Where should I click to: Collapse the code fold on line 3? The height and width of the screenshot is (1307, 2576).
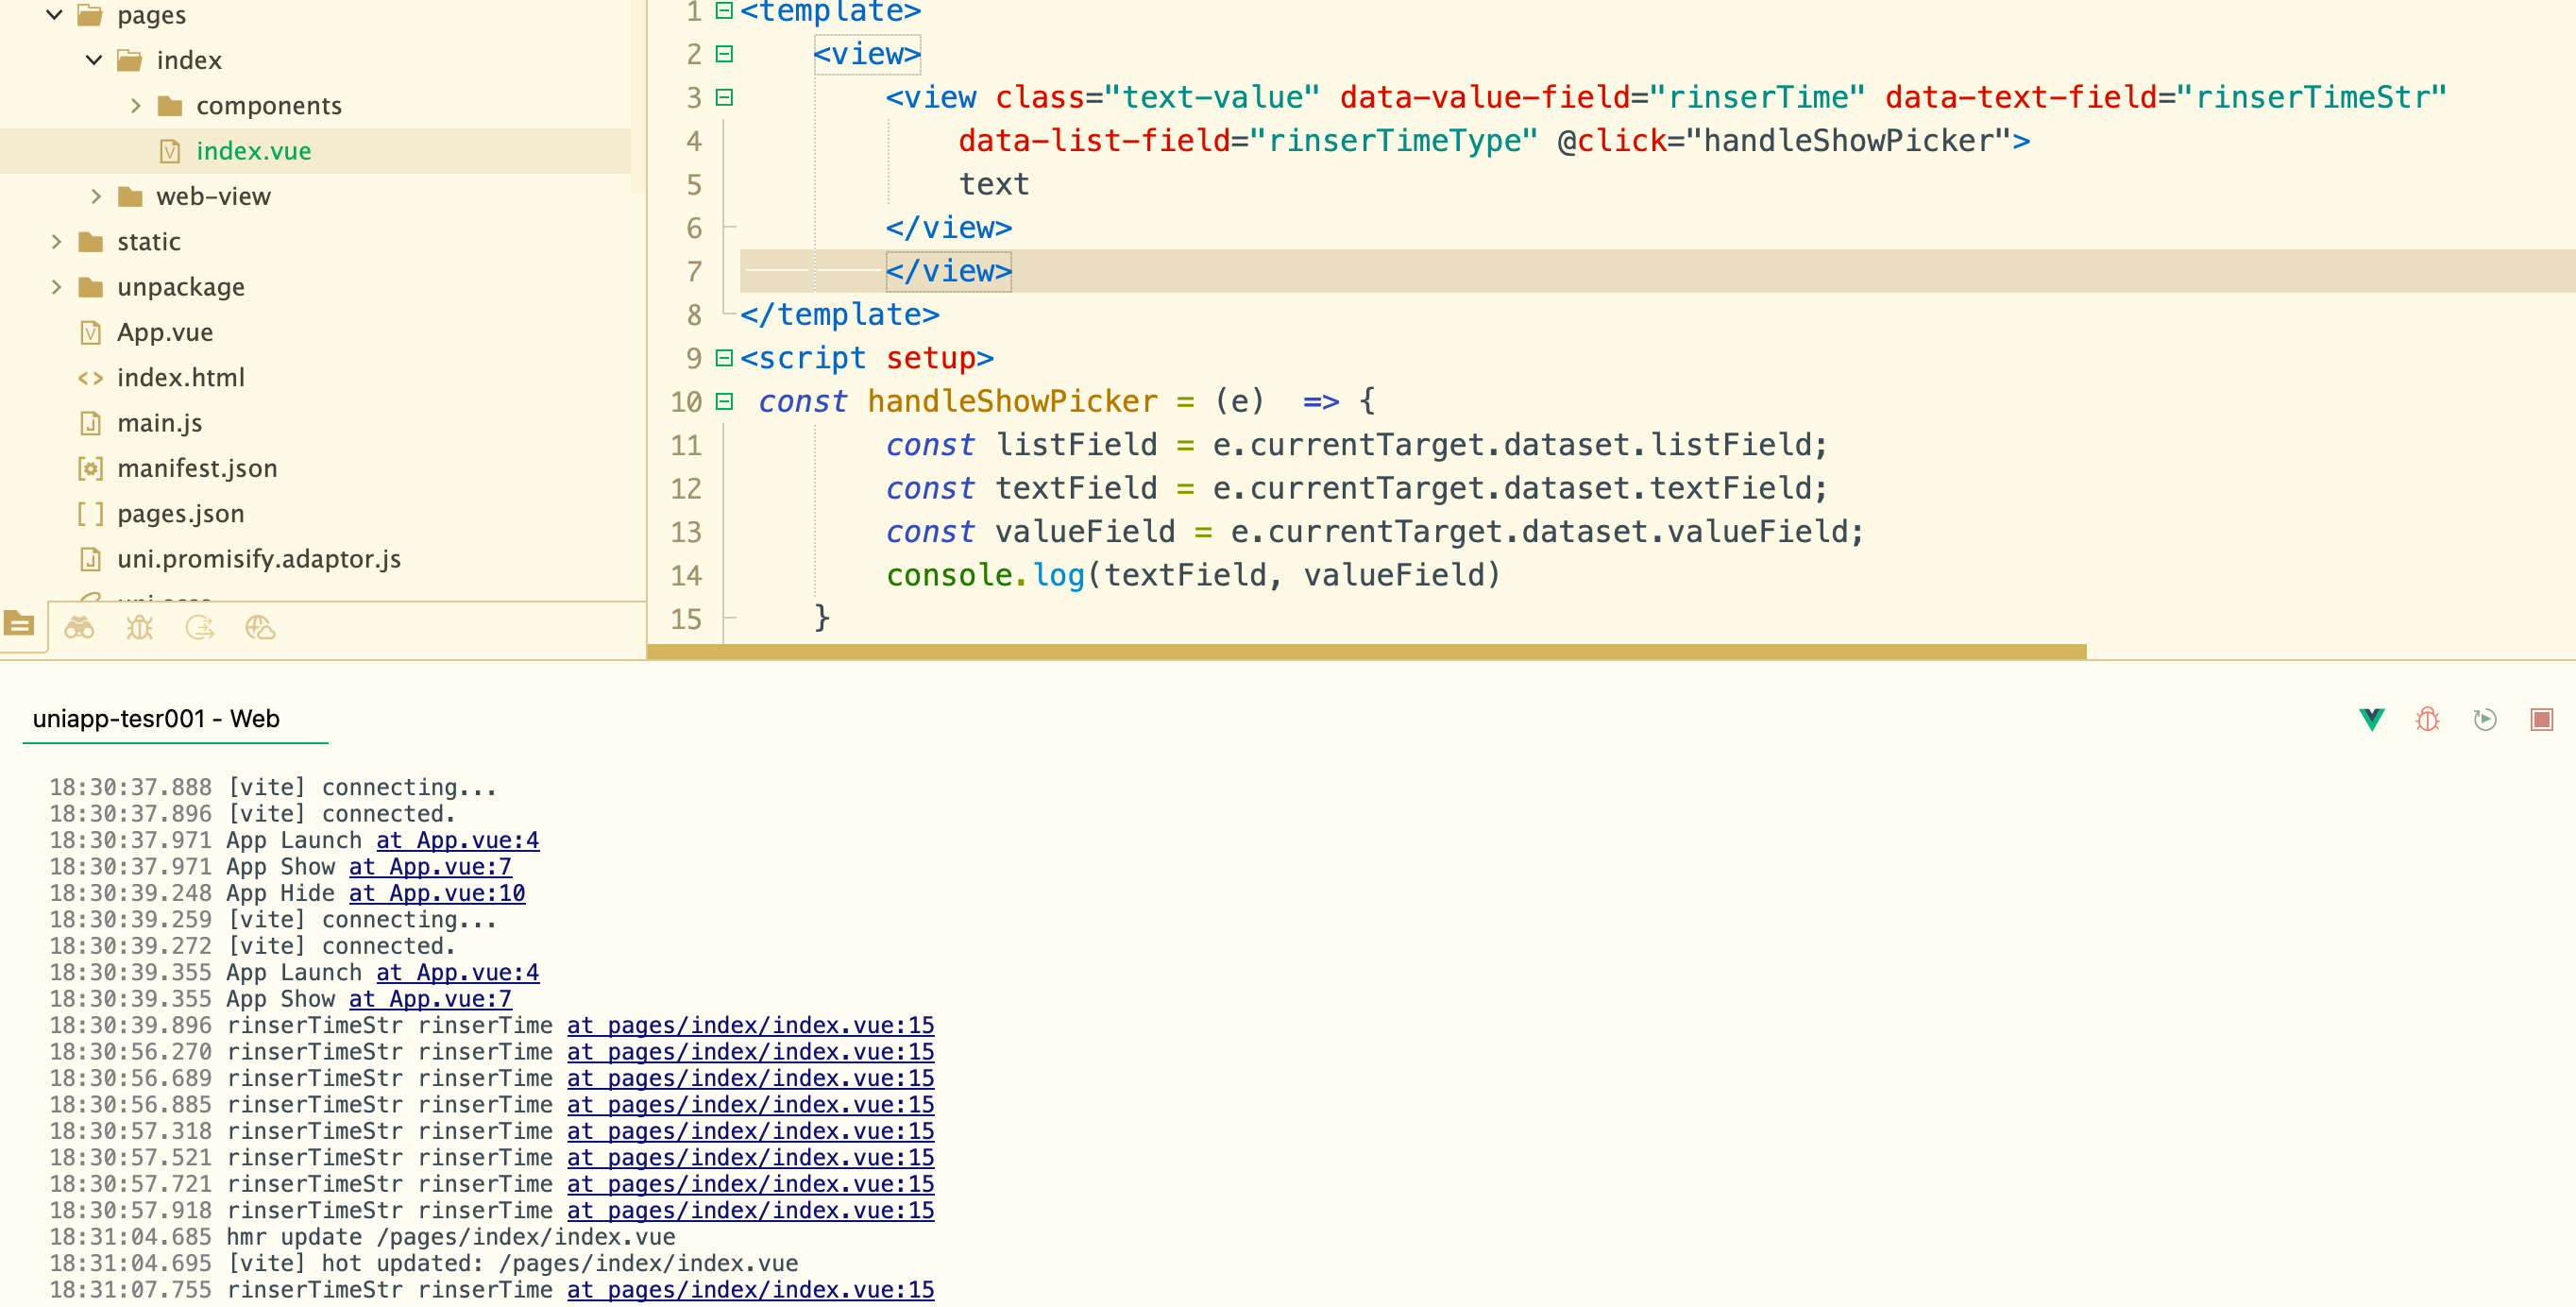[x=725, y=97]
